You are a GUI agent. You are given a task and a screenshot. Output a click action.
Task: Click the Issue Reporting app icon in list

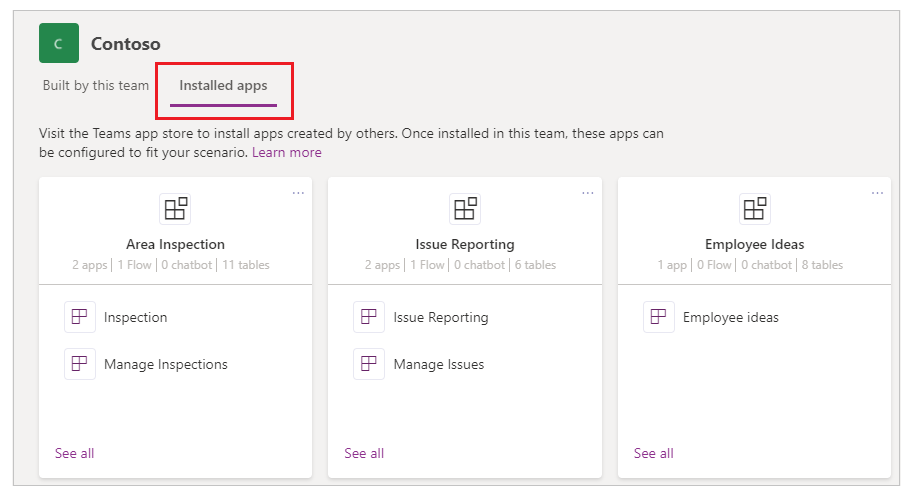(369, 317)
